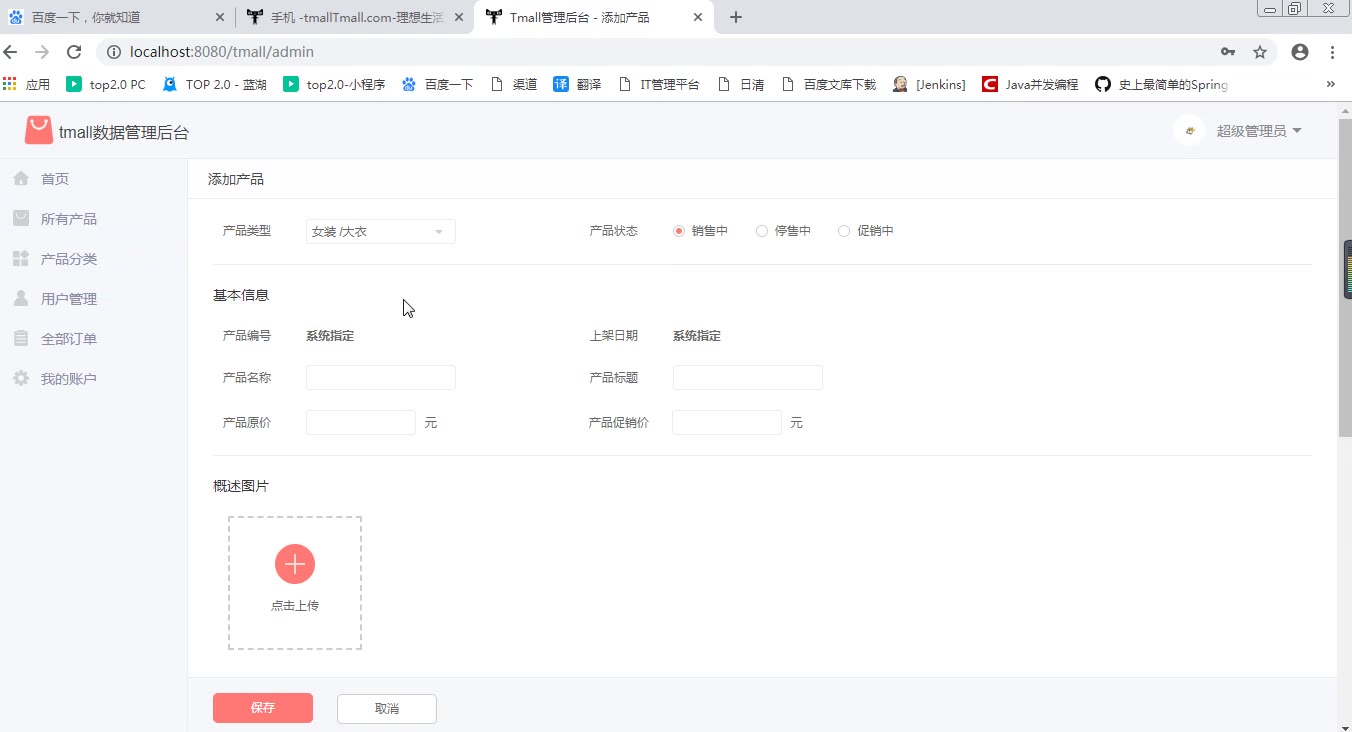
Task: Select the 销售中 radio button
Action: point(679,231)
